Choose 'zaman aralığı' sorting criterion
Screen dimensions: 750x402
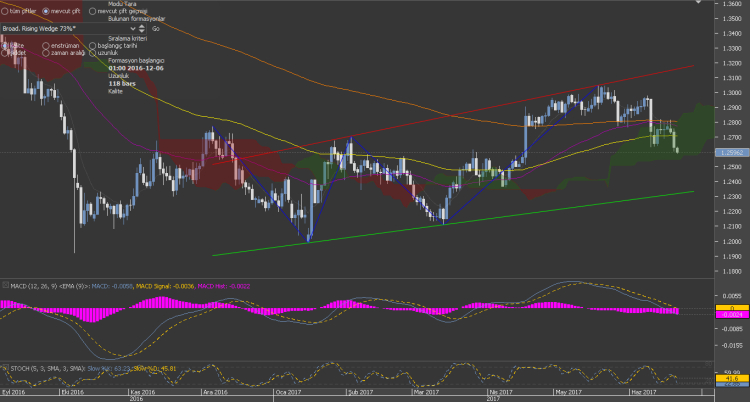(x=46, y=53)
